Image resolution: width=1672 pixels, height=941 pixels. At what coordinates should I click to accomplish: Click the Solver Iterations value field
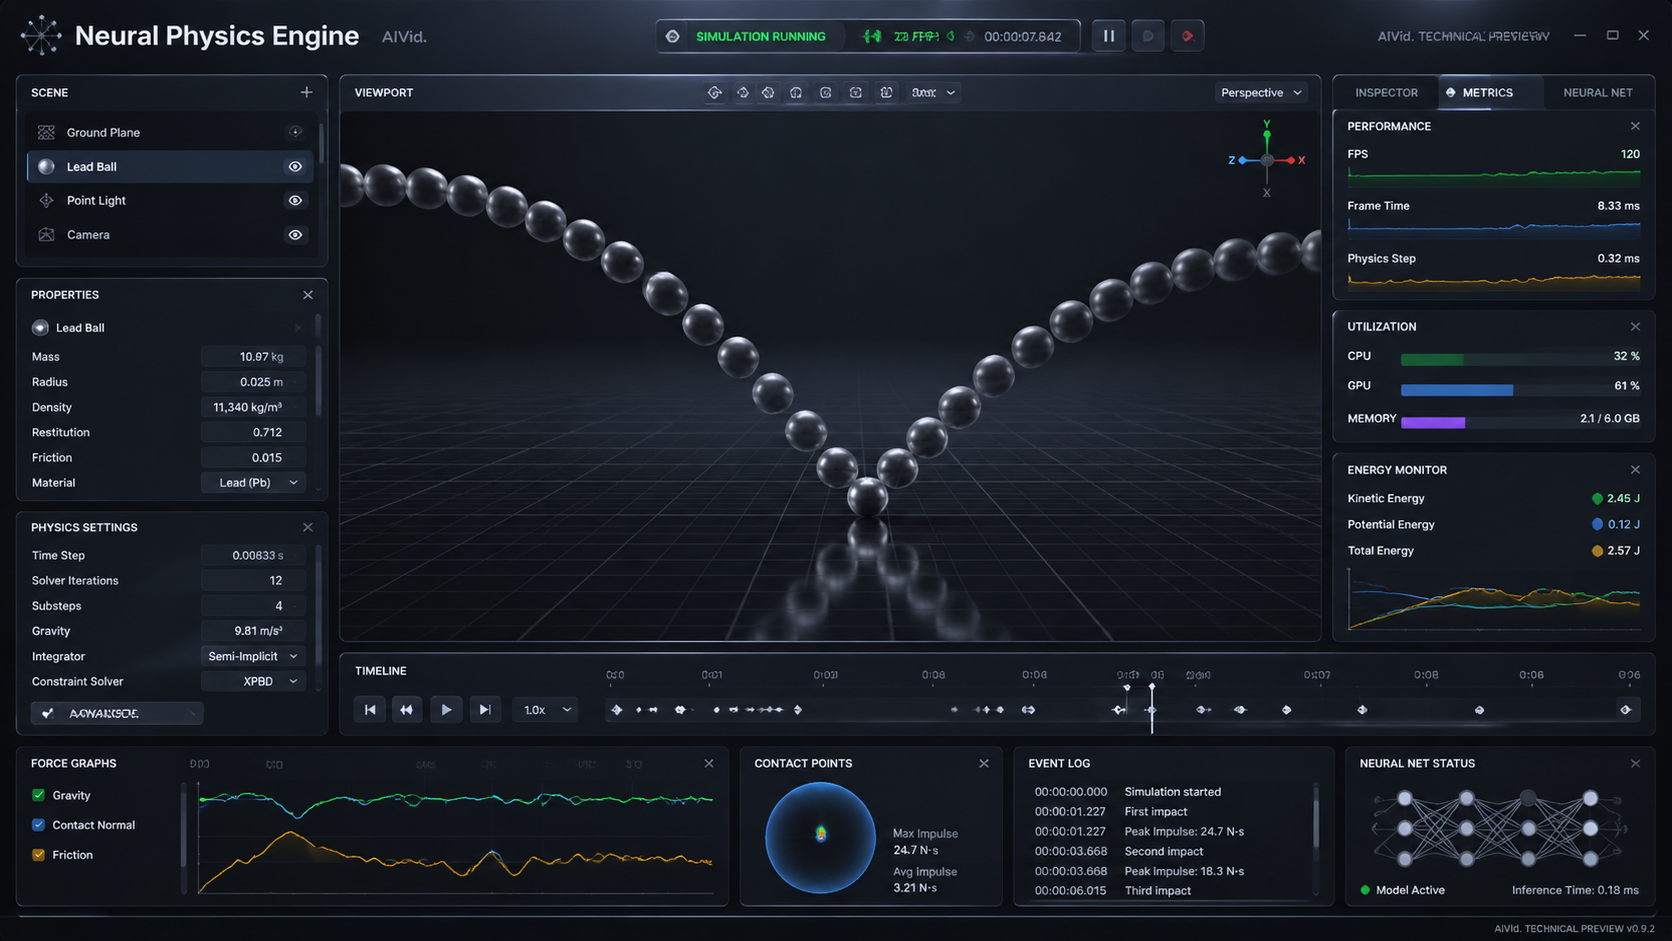coord(254,581)
